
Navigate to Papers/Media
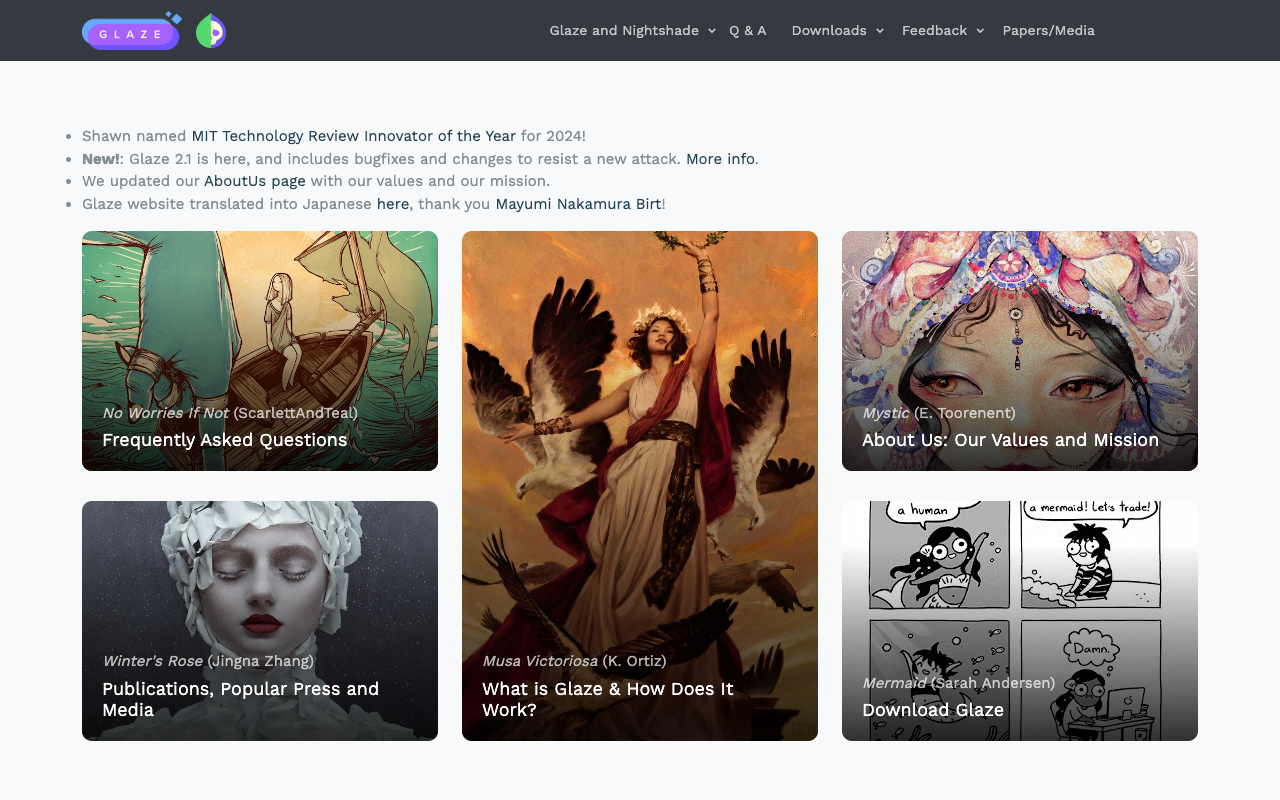(x=1048, y=30)
